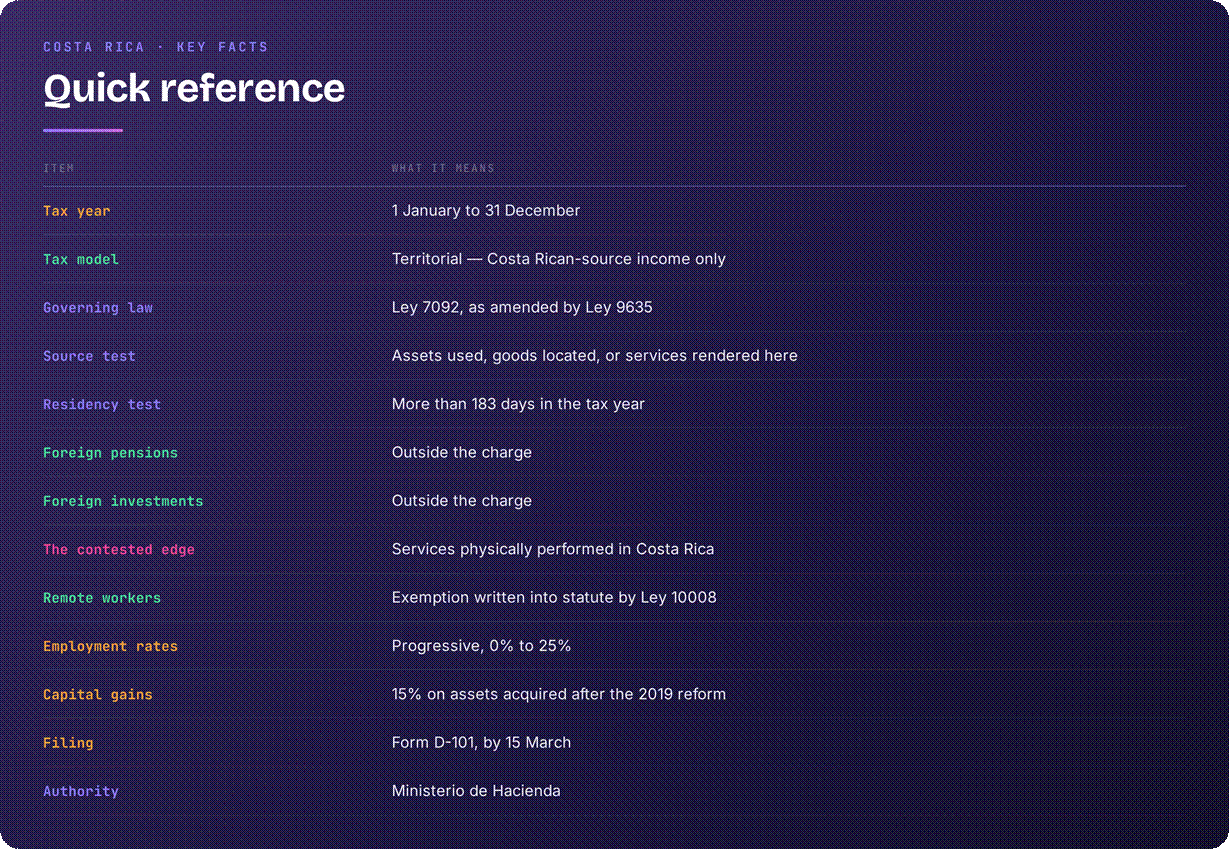This screenshot has height=849, width=1229.
Task: Select the Governing law label
Action: (98, 308)
